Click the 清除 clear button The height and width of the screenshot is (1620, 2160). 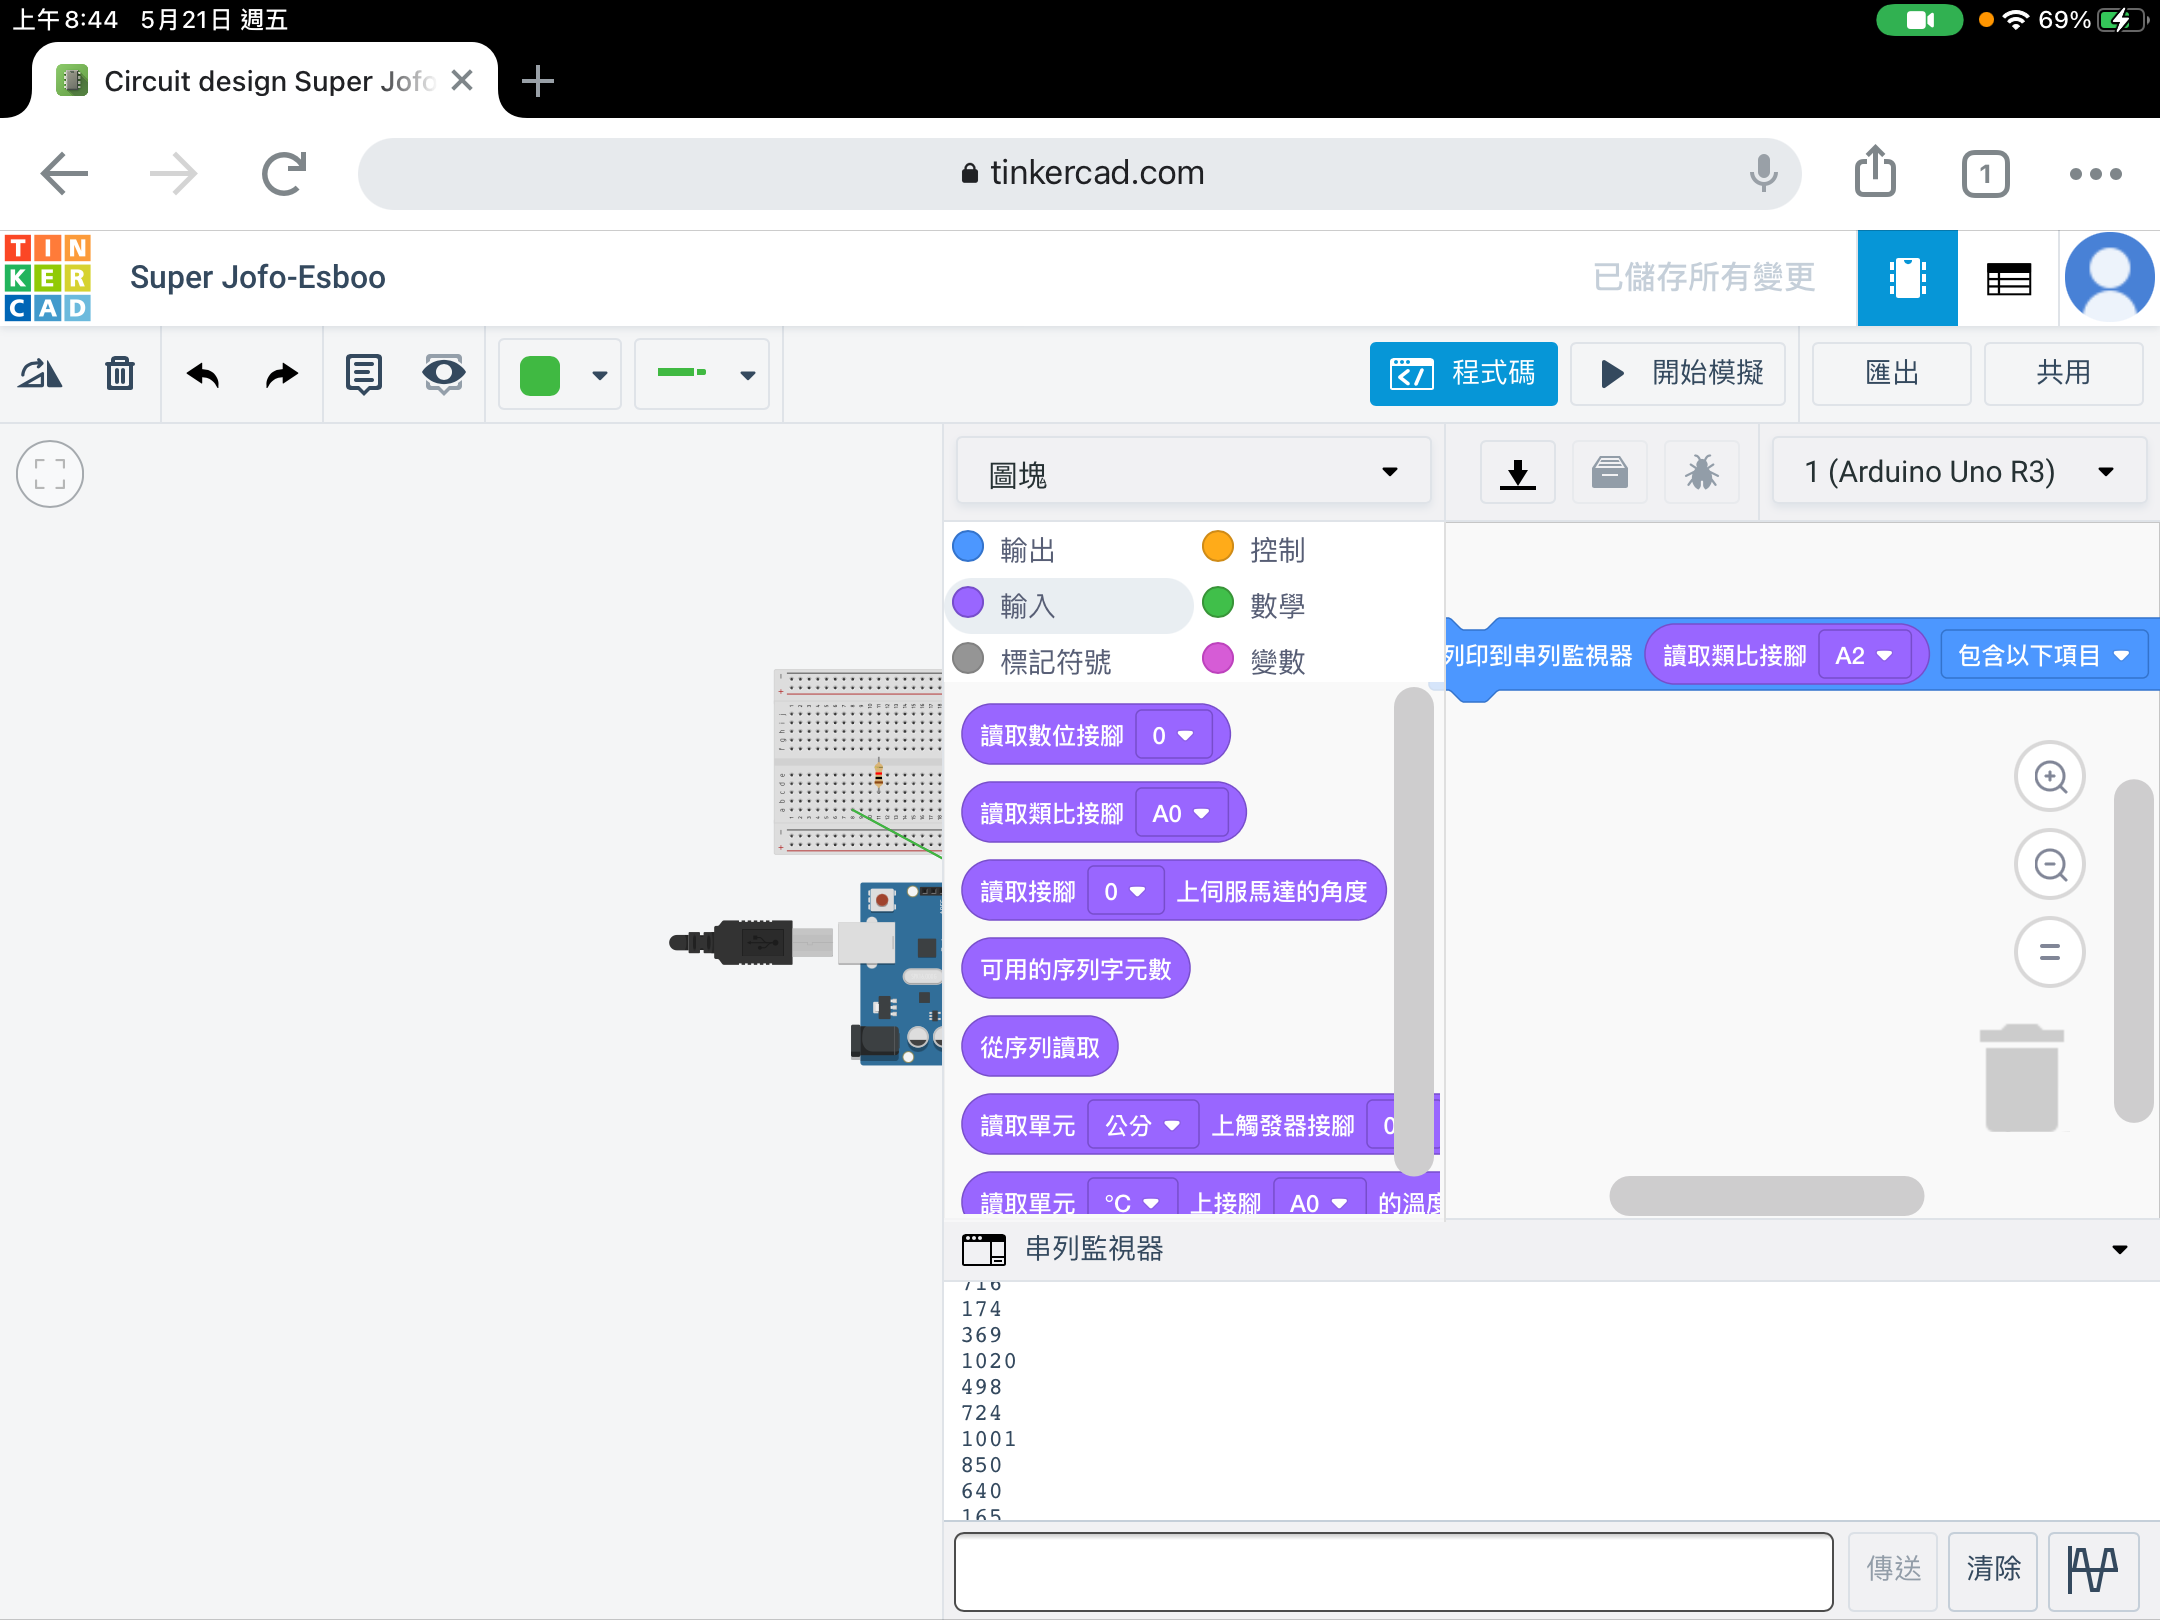pos(1993,1569)
